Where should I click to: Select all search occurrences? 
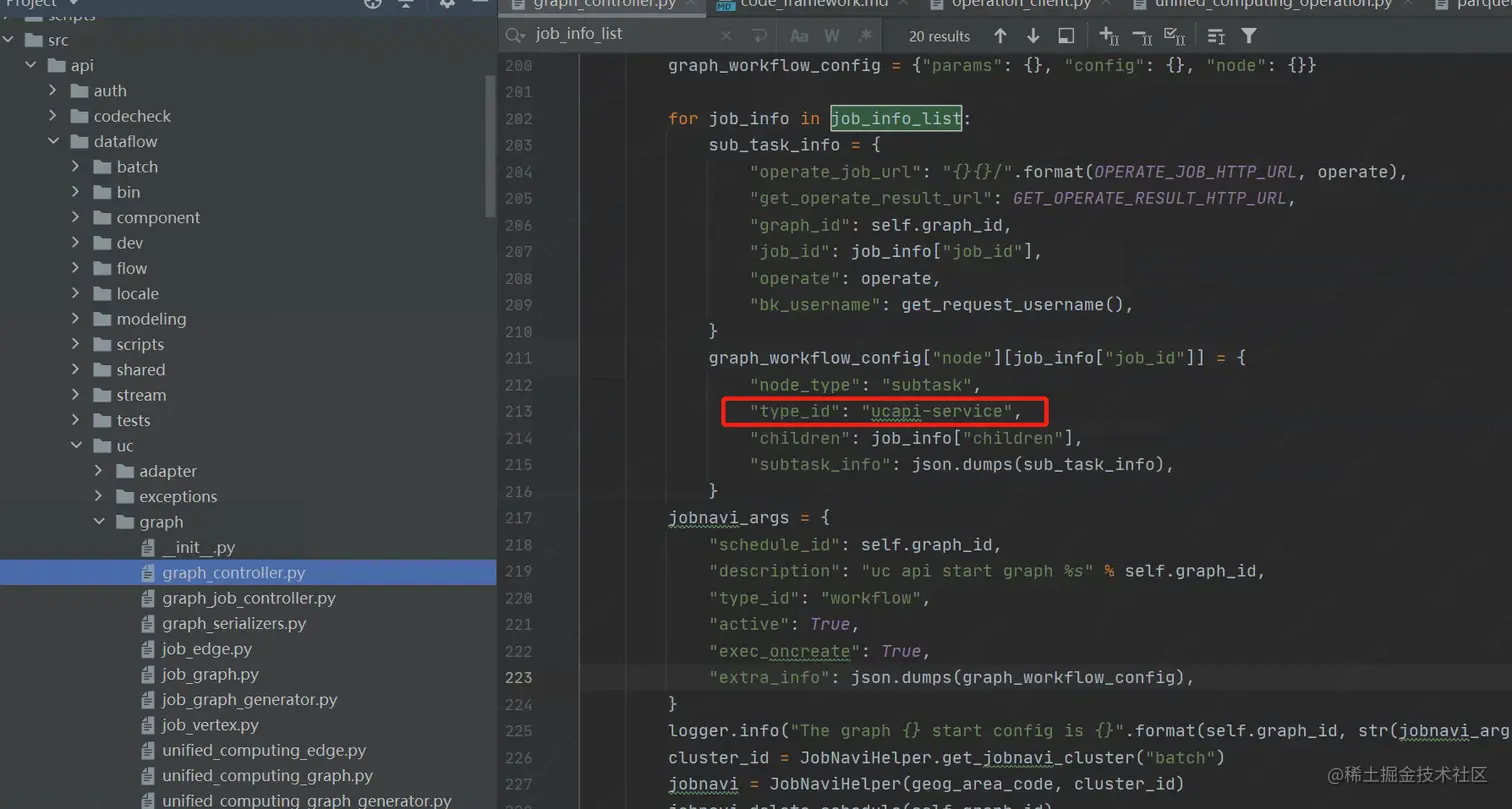tap(1175, 35)
